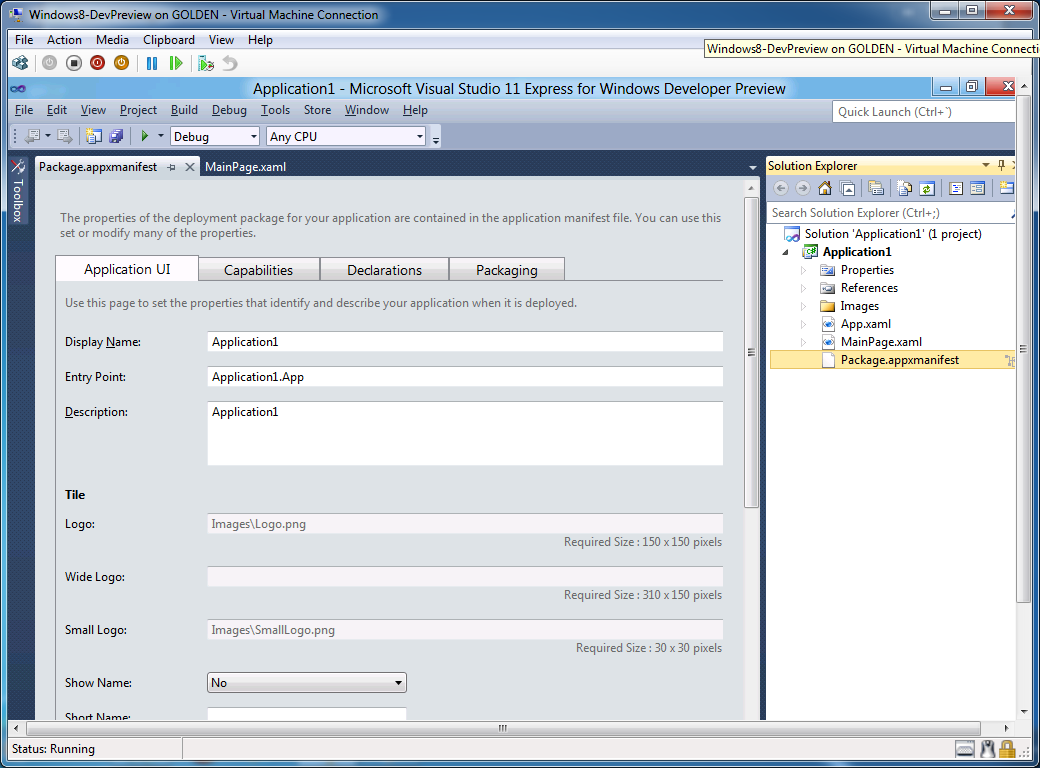Image resolution: width=1040 pixels, height=768 pixels.
Task: Turn off the VM with the stop icon
Action: pos(74,63)
